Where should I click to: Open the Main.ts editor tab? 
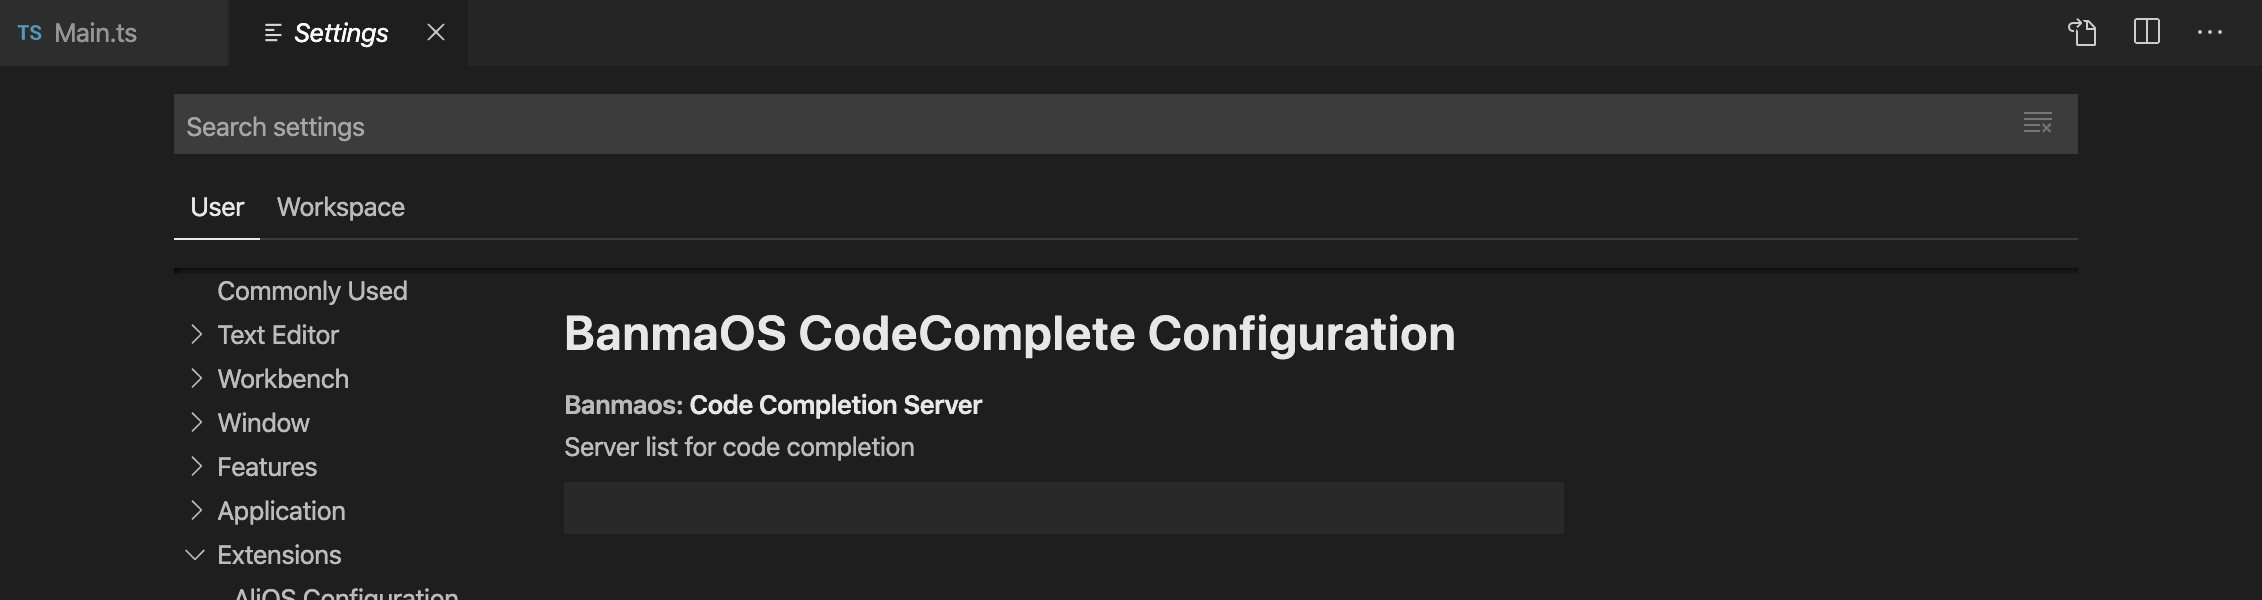(x=96, y=33)
